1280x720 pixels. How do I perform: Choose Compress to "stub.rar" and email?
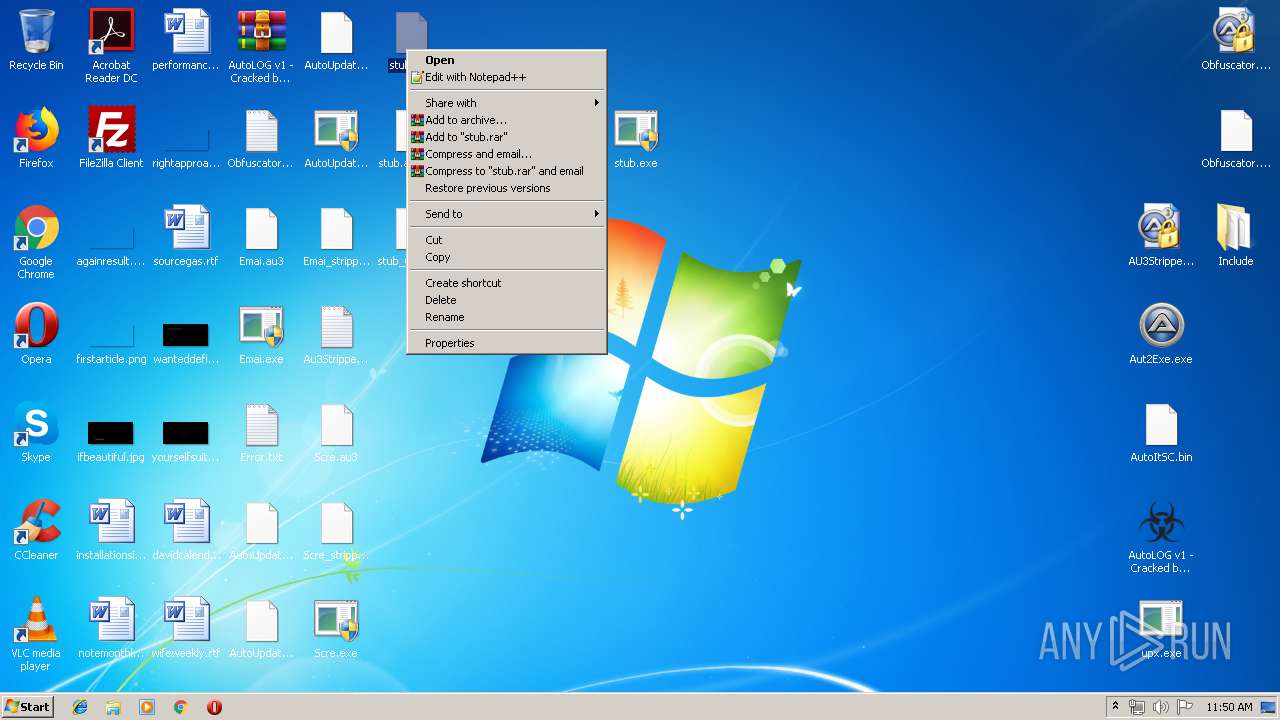pyautogui.click(x=507, y=171)
